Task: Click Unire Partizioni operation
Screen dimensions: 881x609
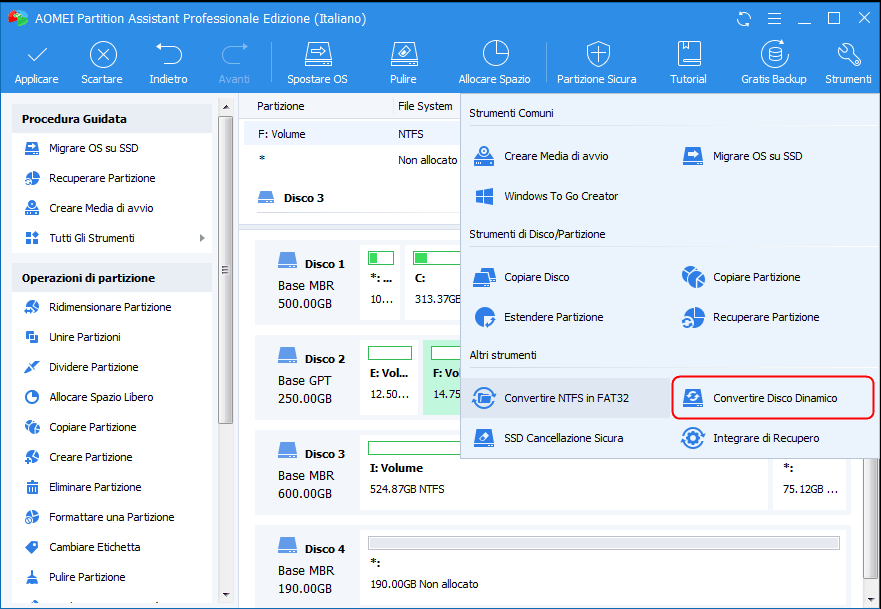Action: tap(72, 337)
